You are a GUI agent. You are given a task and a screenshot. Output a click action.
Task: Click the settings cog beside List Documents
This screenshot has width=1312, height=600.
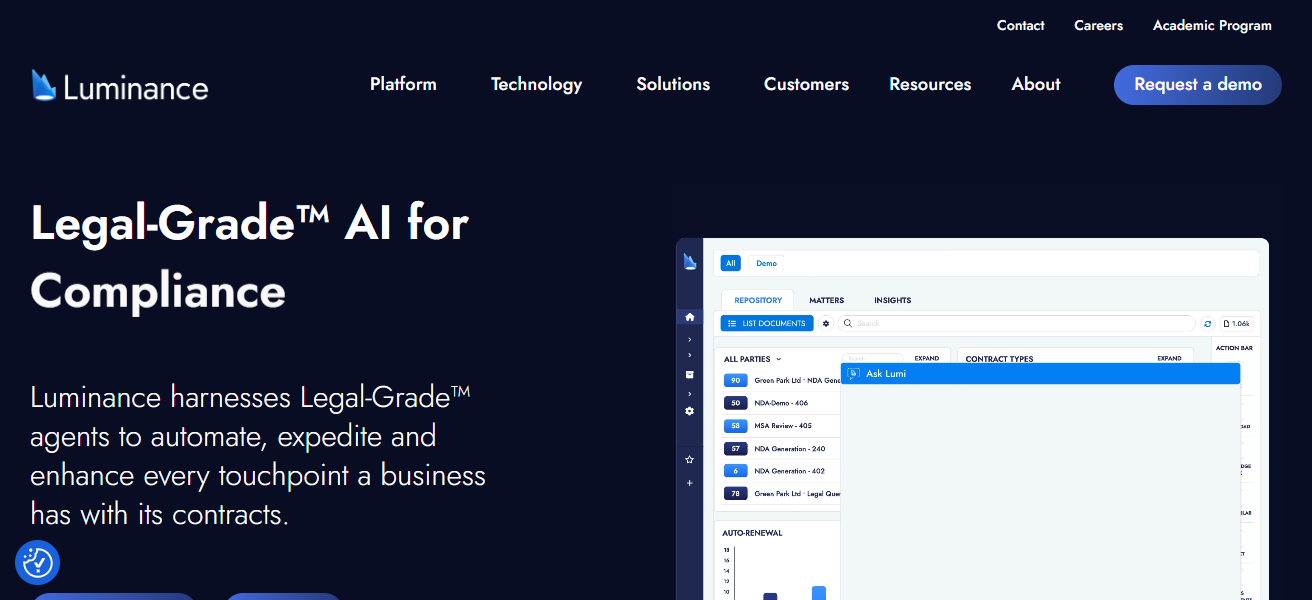click(826, 324)
